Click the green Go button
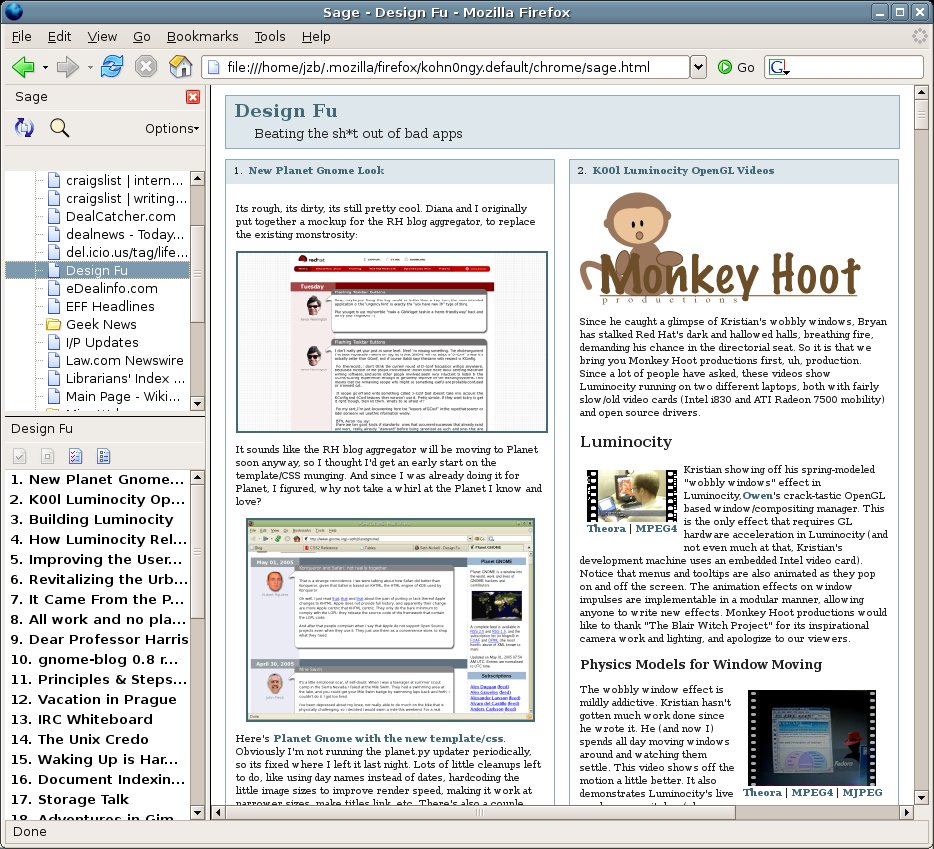Image resolution: width=934 pixels, height=849 pixels. (736, 67)
